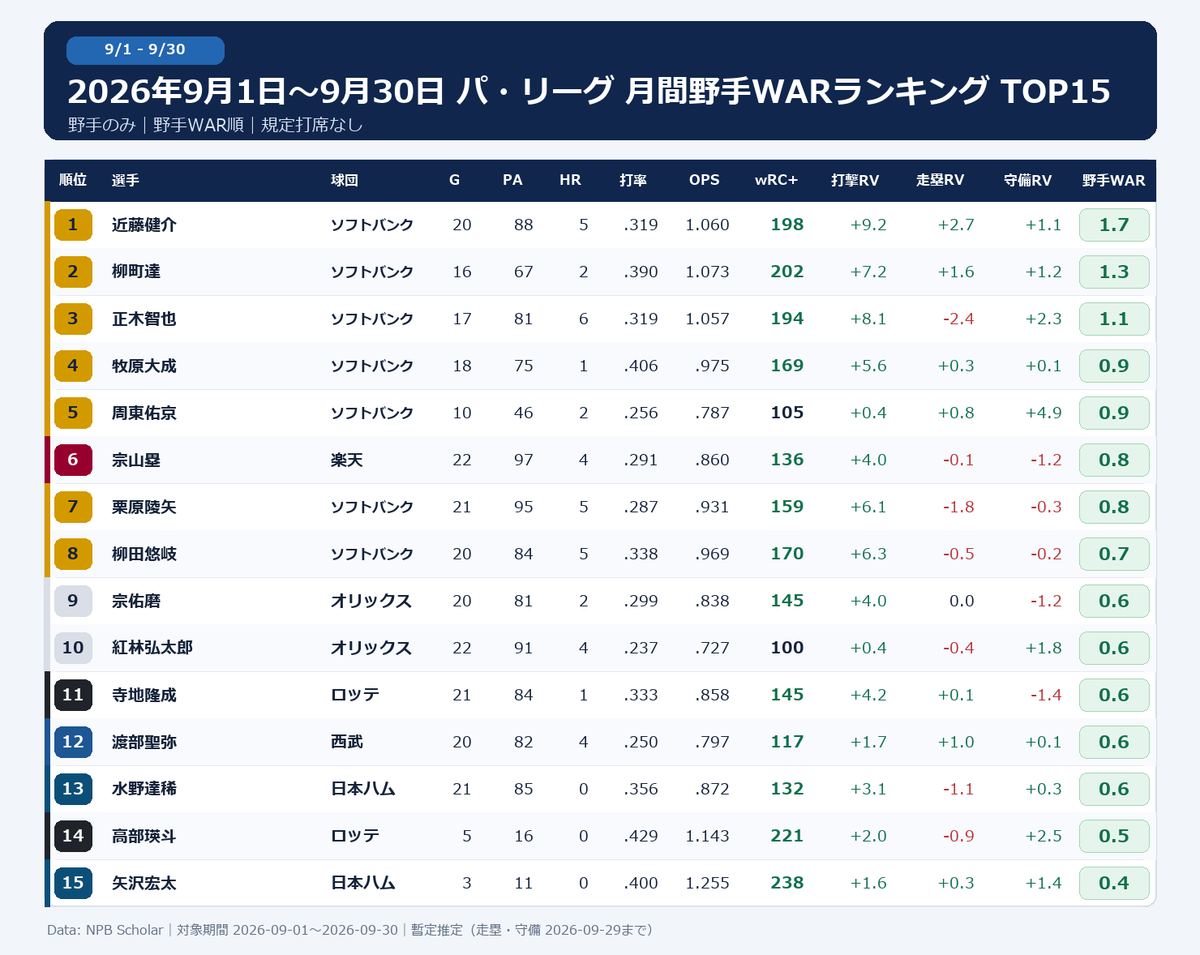Click the 西武 team cell
This screenshot has height=955, width=1200.
347,742
